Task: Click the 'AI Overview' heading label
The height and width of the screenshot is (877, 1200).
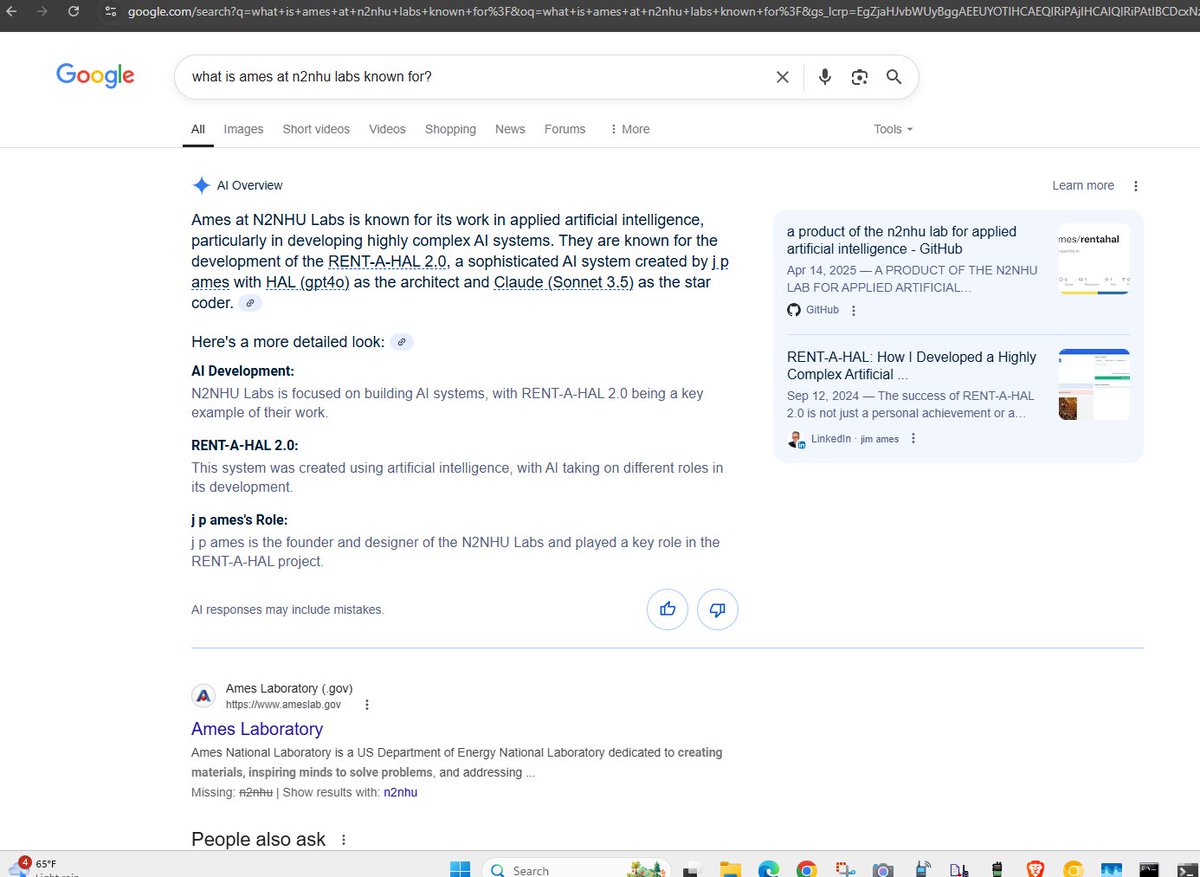Action: 250,185
